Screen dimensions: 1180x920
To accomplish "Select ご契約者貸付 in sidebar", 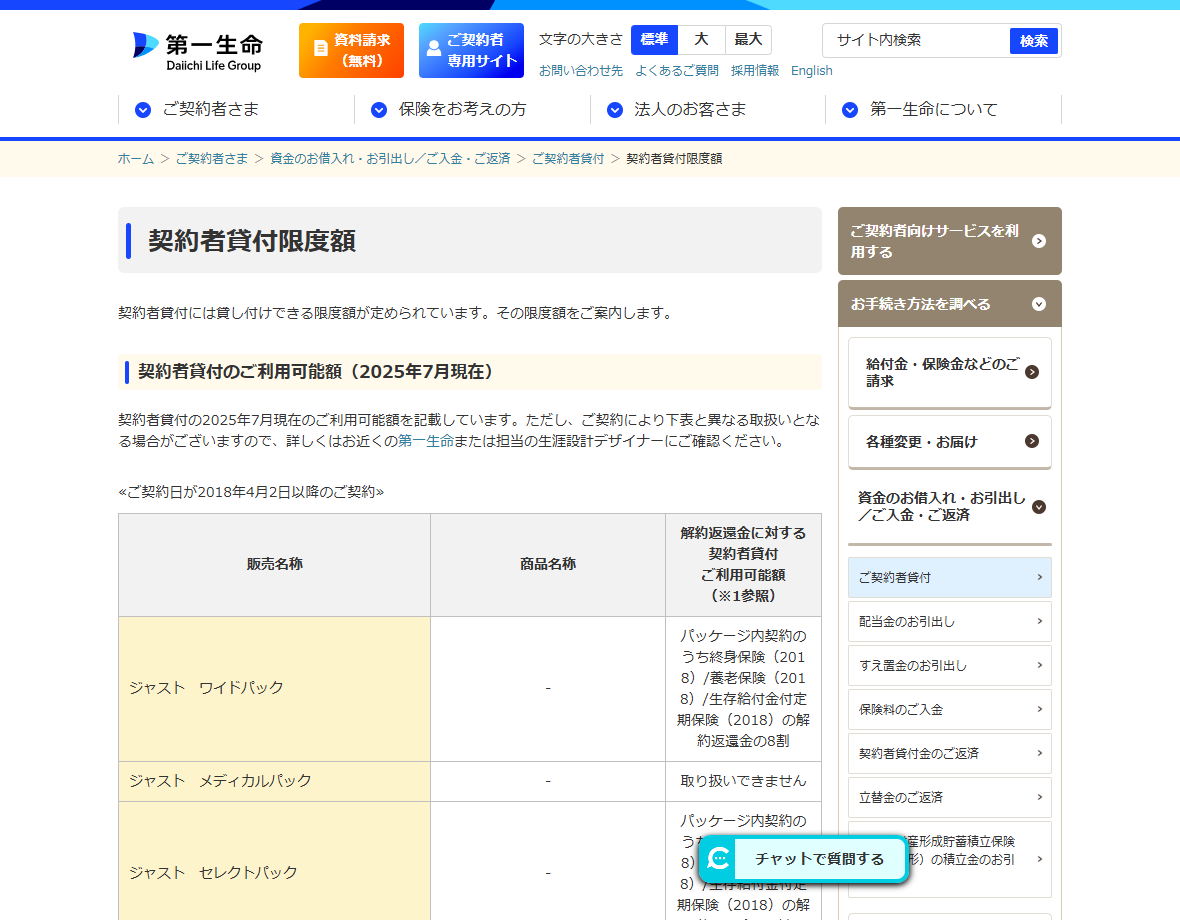I will (x=950, y=578).
